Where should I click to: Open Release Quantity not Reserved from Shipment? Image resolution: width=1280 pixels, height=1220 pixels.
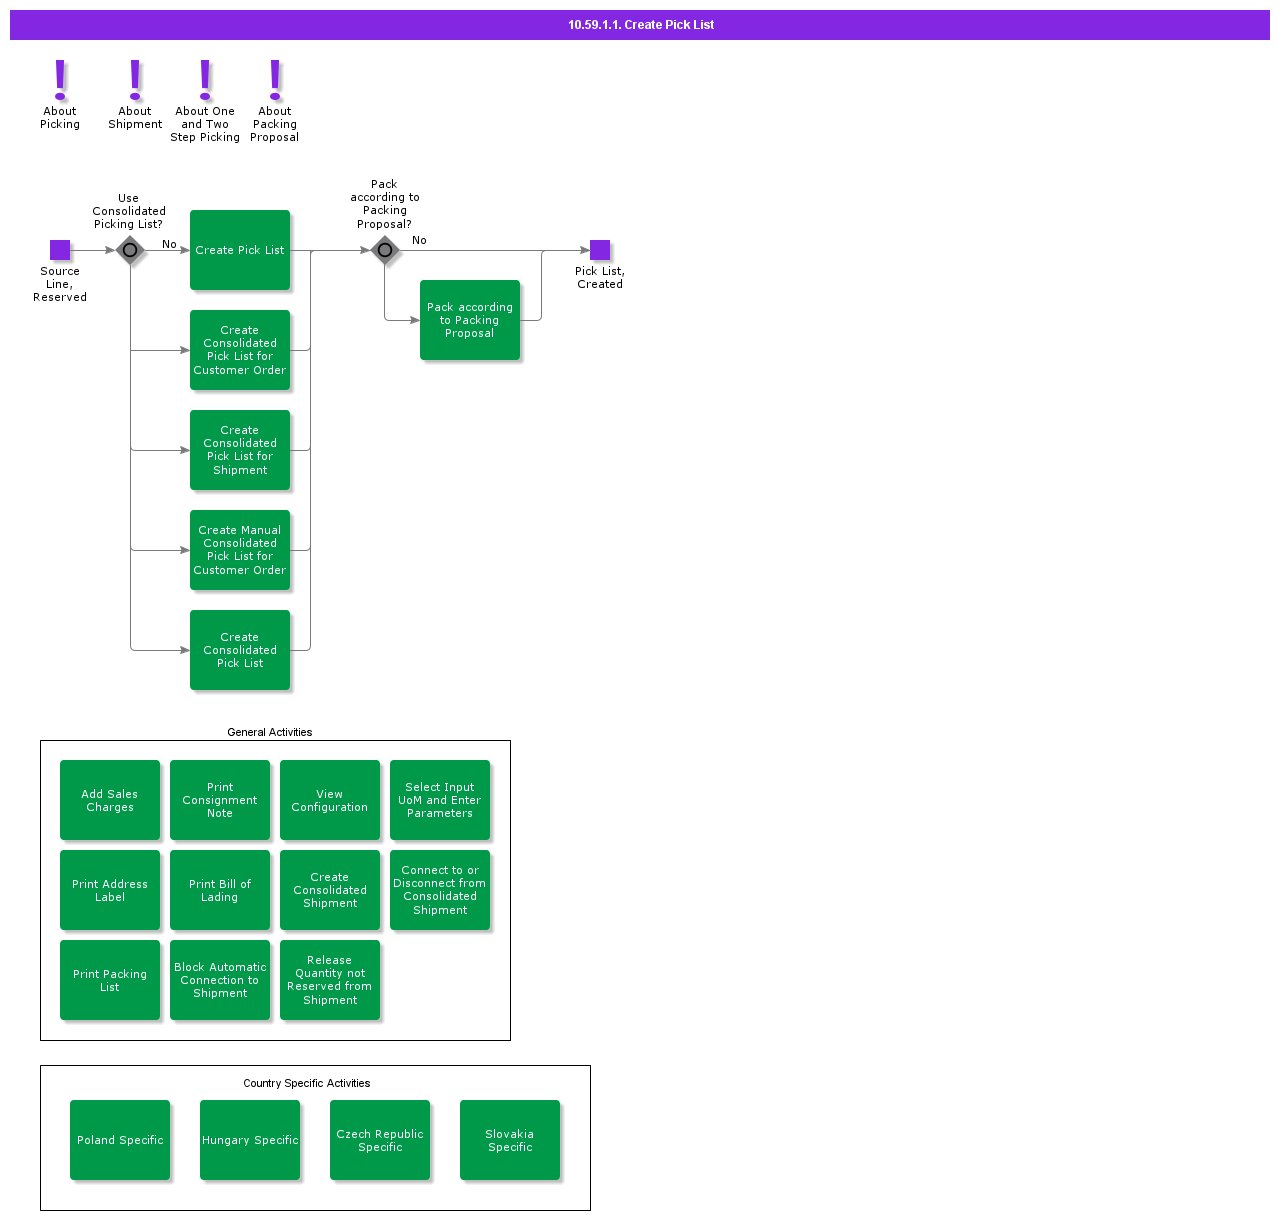pyautogui.click(x=330, y=980)
